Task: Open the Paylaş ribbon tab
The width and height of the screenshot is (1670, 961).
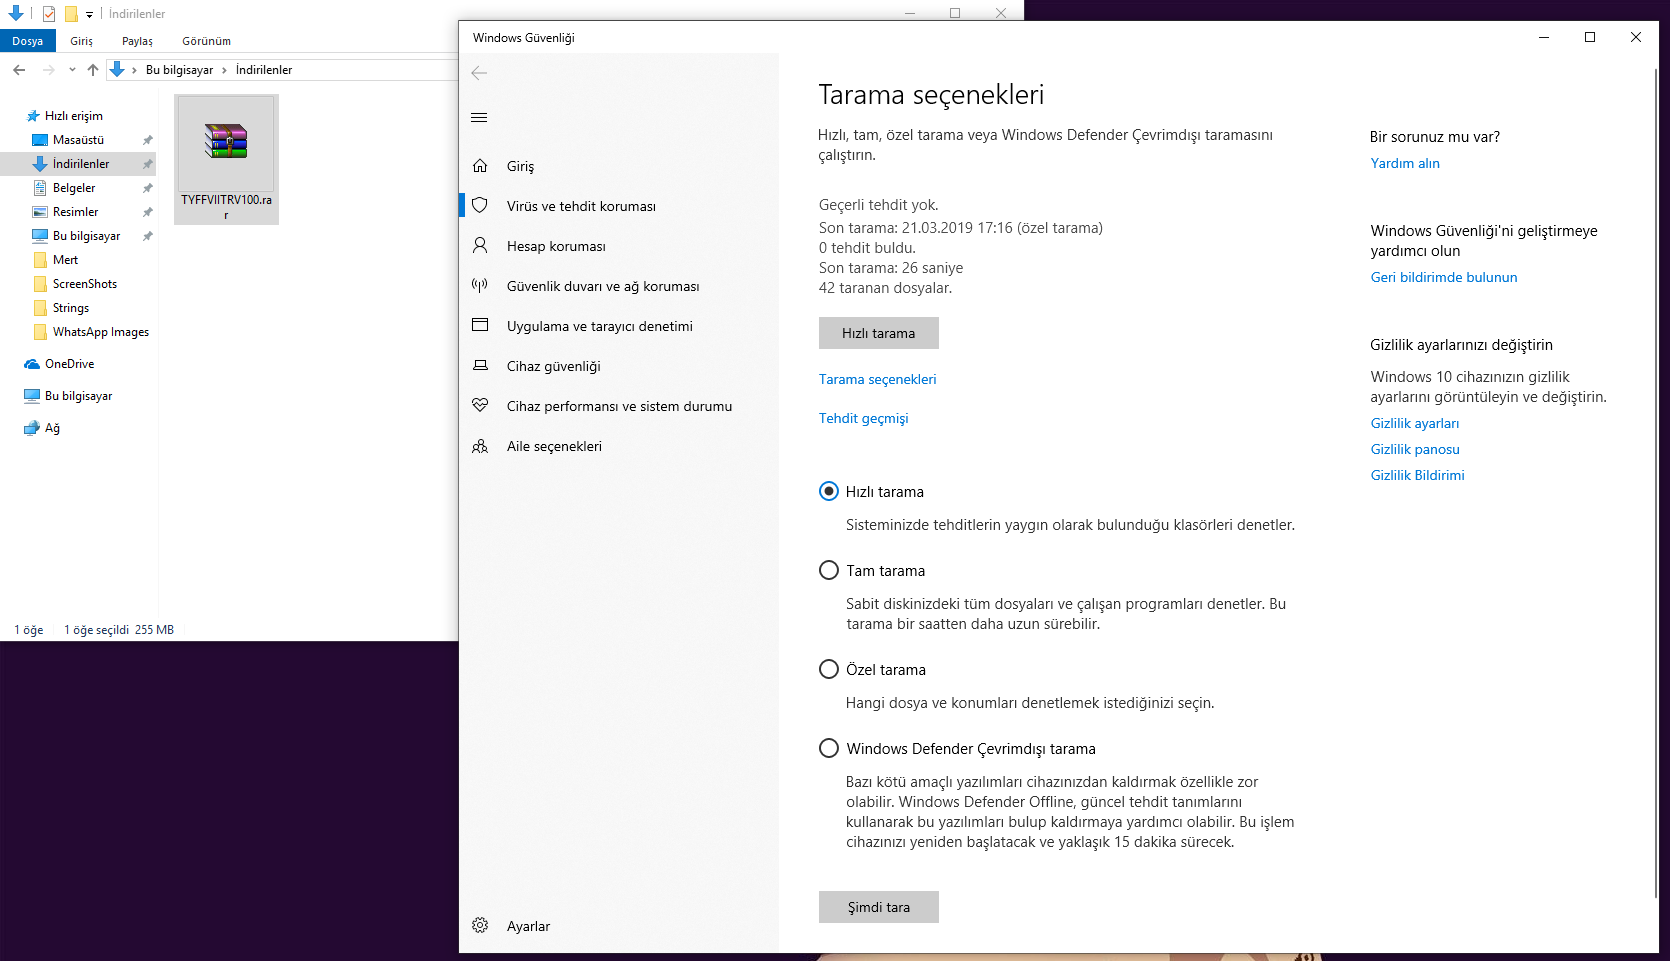Action: 138,41
